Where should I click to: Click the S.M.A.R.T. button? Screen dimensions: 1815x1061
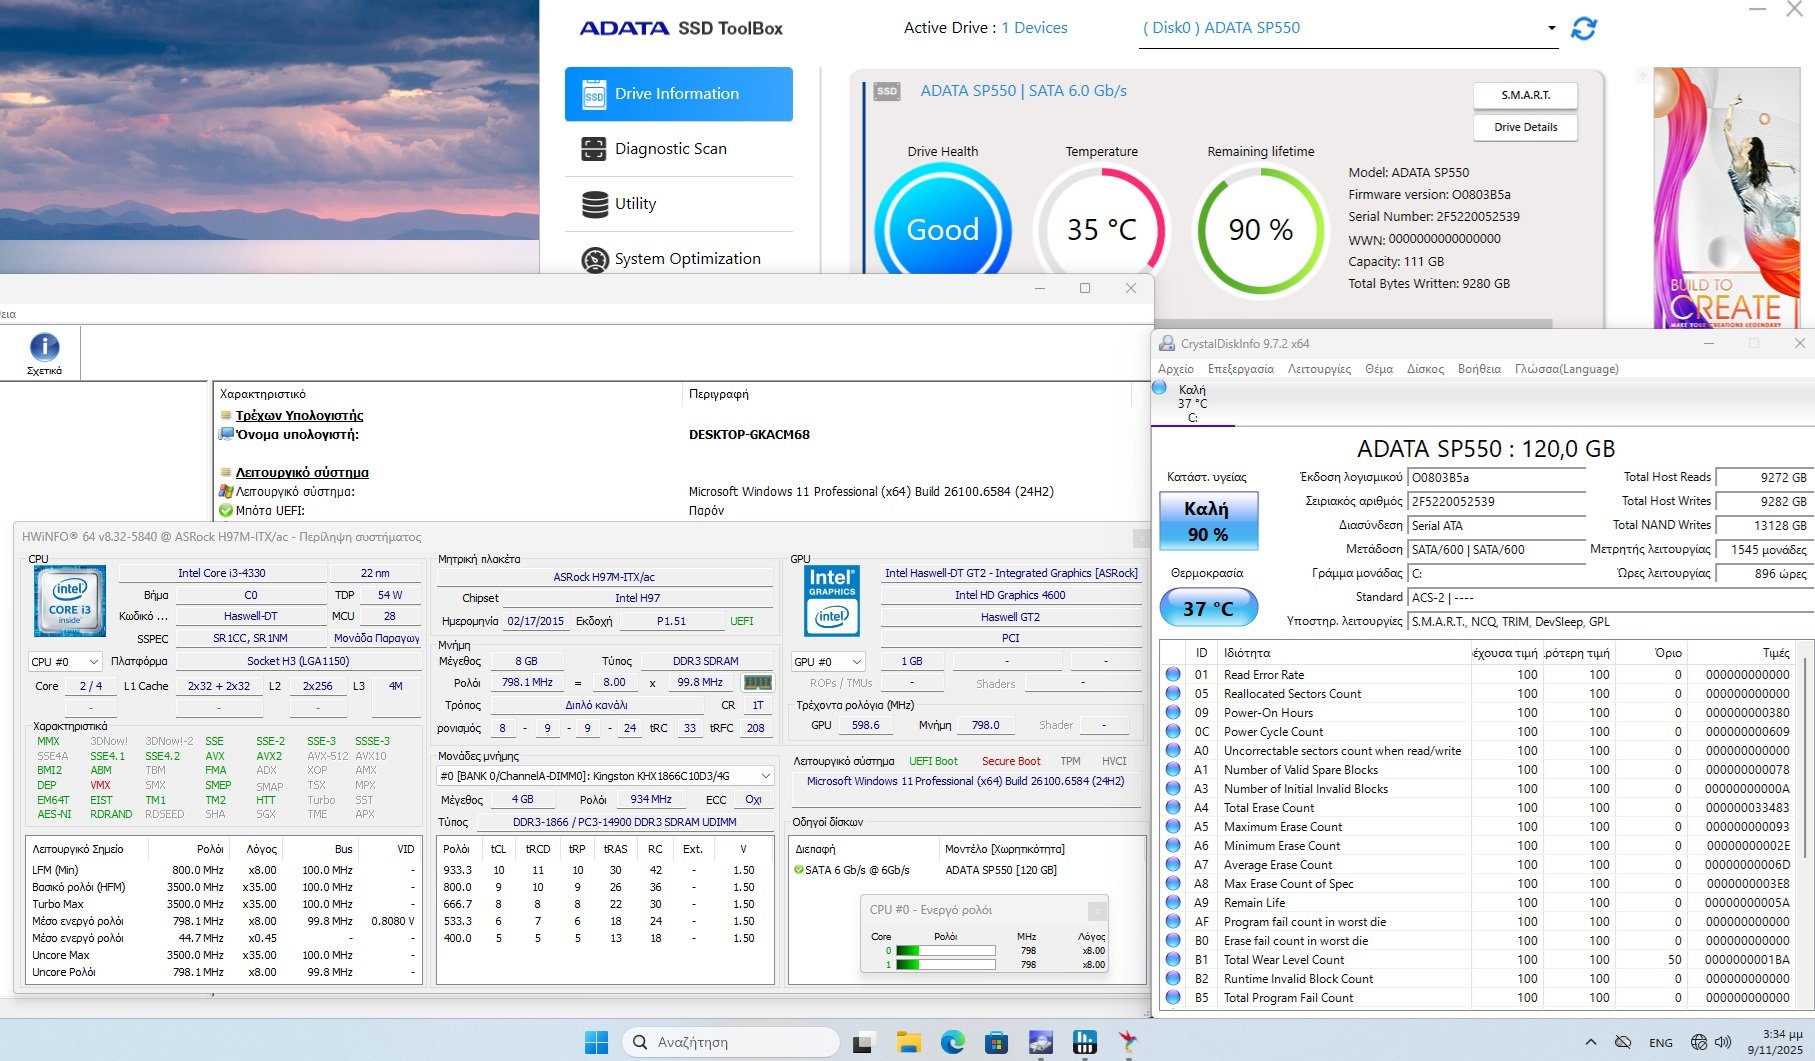[x=1525, y=95]
